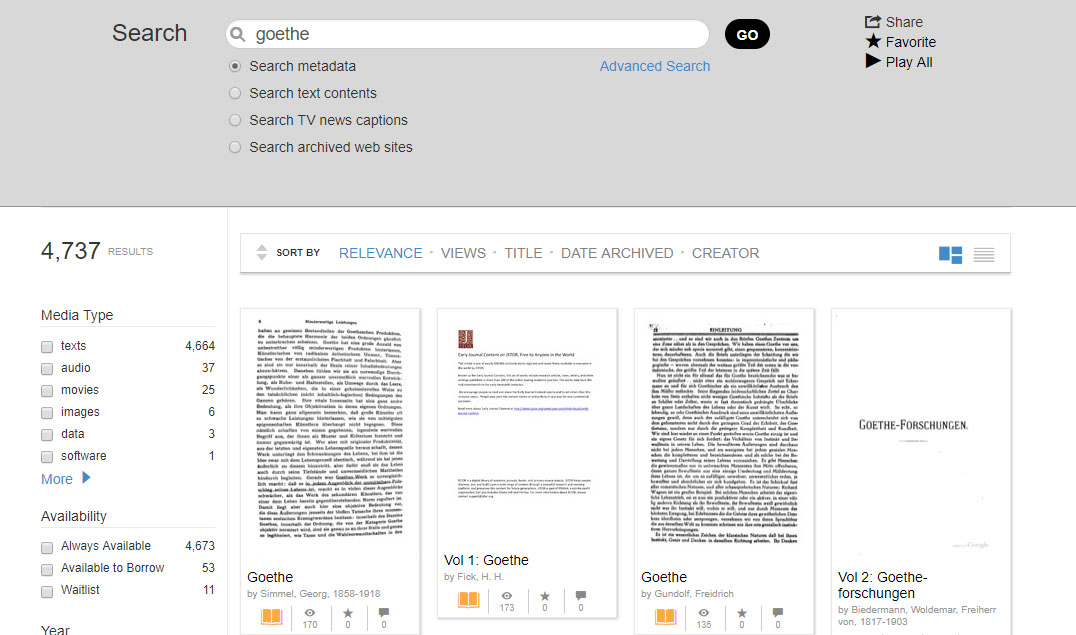This screenshot has height=635, width=1076.
Task: Enable the Always Available filter checkbox
Action: point(47,548)
